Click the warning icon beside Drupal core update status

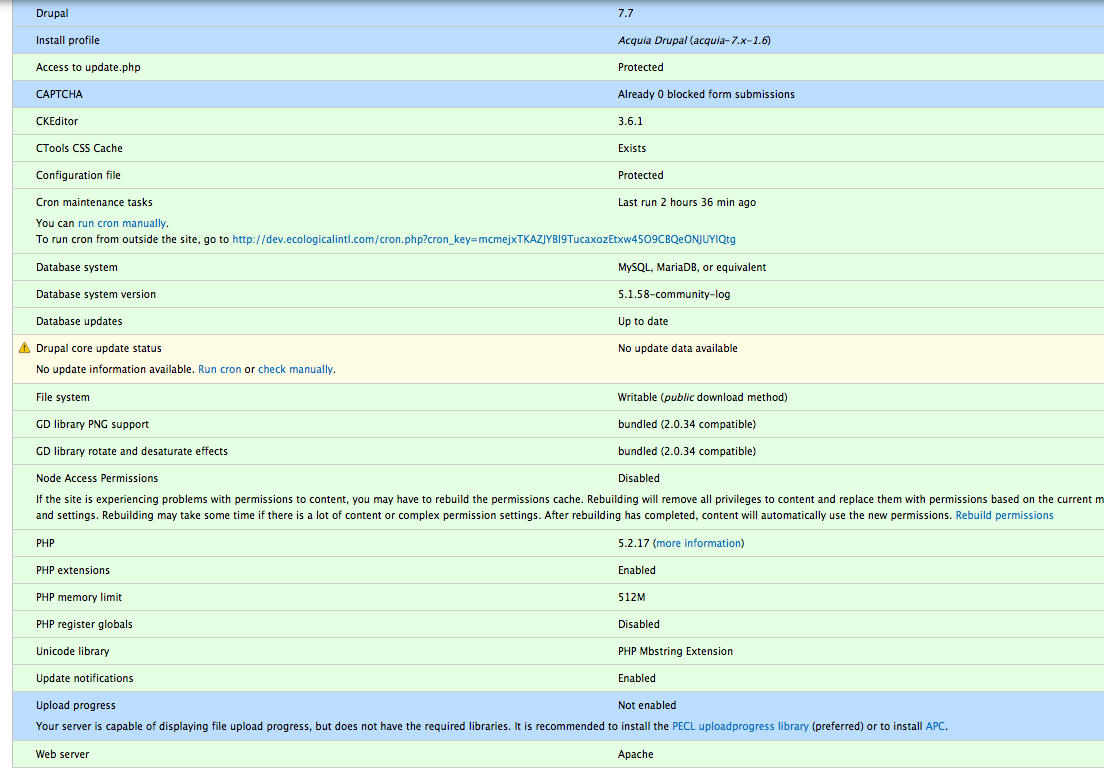coord(25,348)
